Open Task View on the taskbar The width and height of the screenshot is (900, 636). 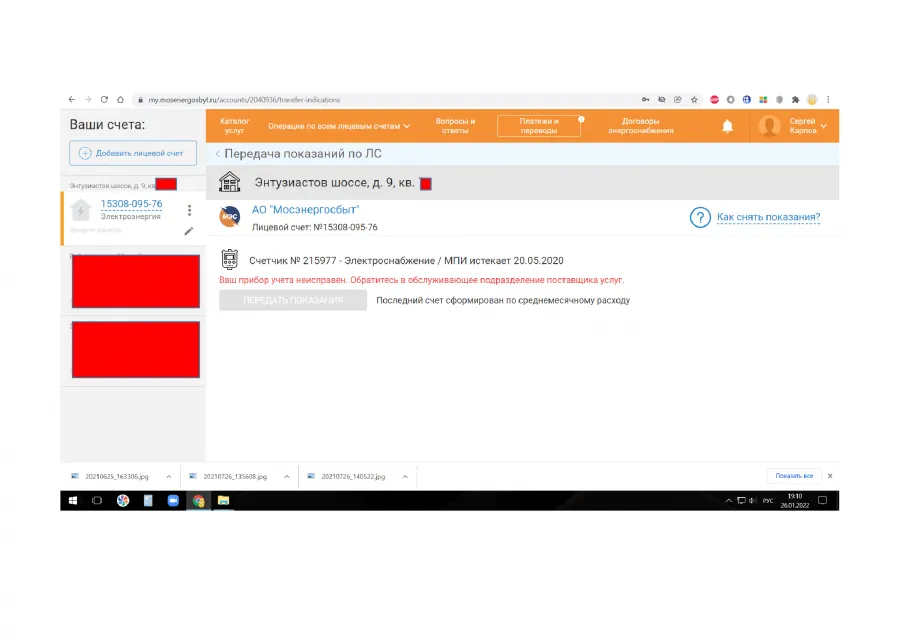click(x=97, y=501)
